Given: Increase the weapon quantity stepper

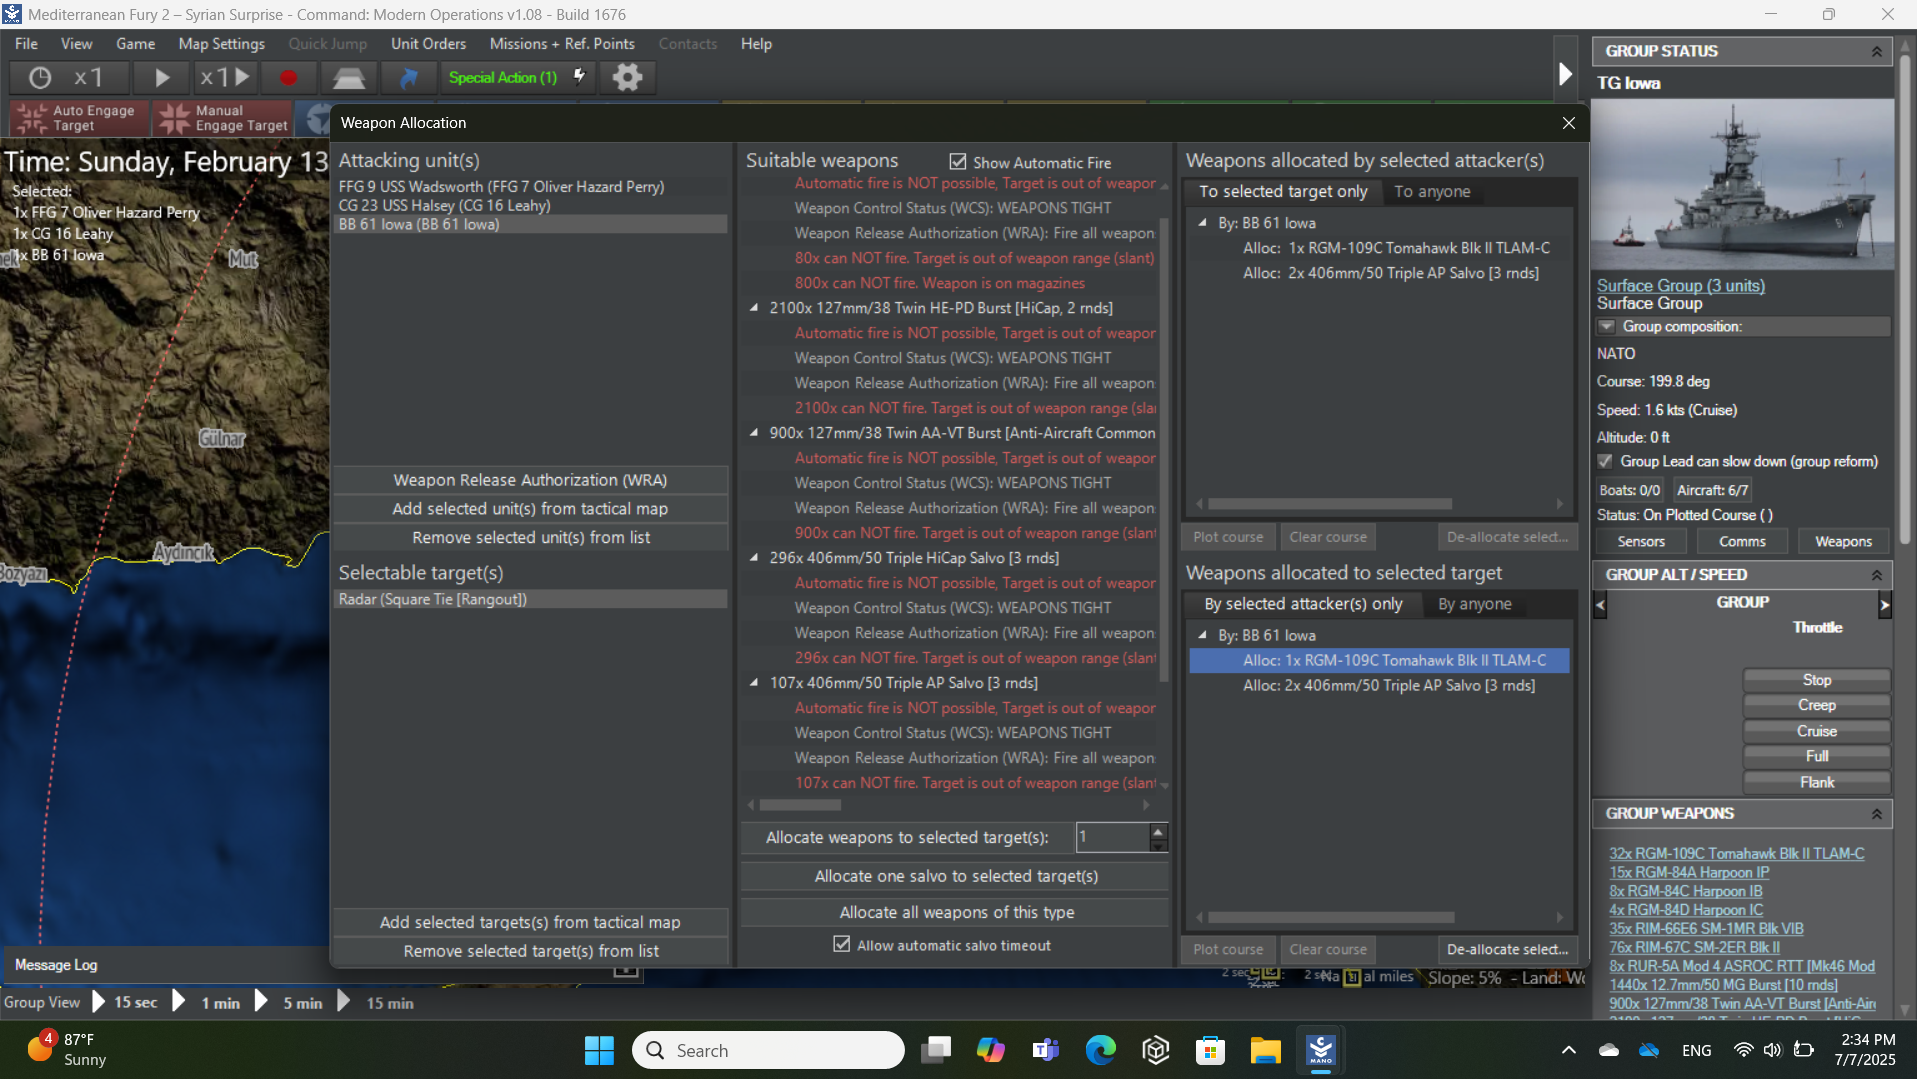Looking at the screenshot, I should 1158,831.
